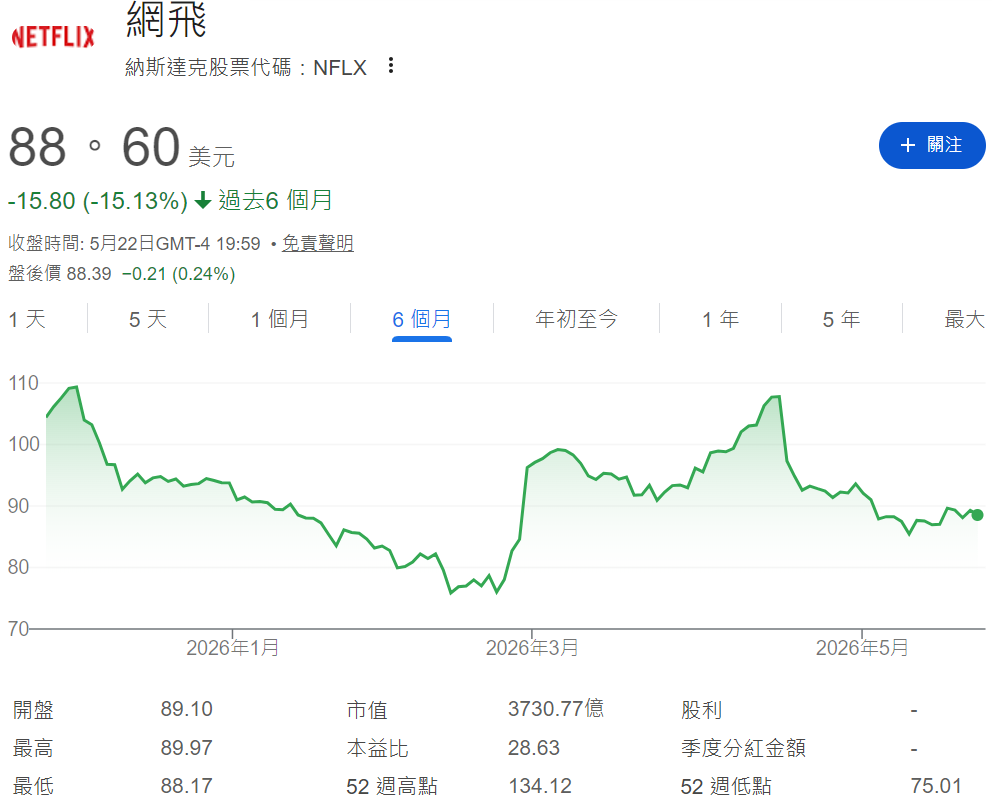Show the 5 年 range tab
Image resolution: width=992 pixels, height=799 pixels.
(841, 319)
